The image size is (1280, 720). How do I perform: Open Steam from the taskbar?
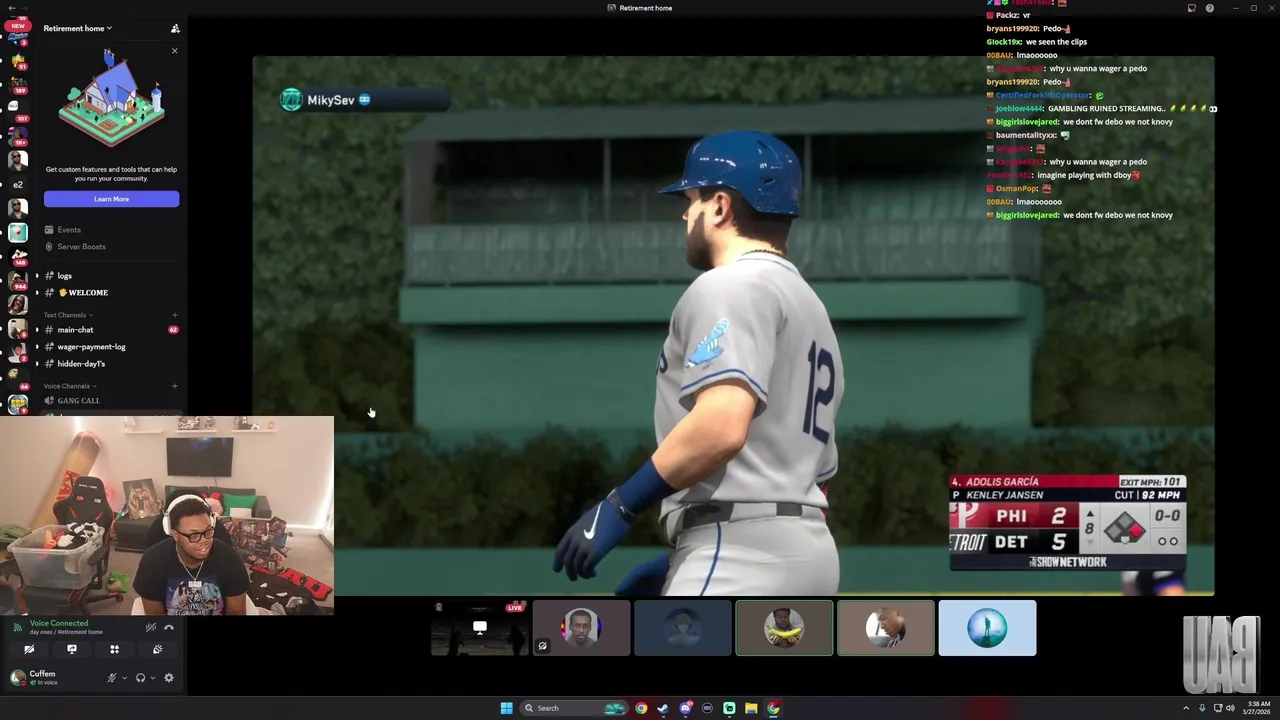(662, 708)
